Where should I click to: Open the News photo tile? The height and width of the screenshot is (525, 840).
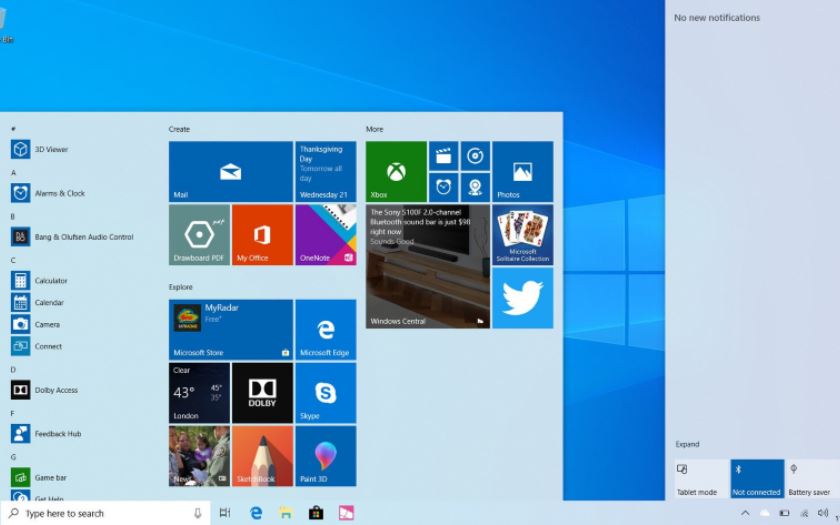pyautogui.click(x=199, y=456)
